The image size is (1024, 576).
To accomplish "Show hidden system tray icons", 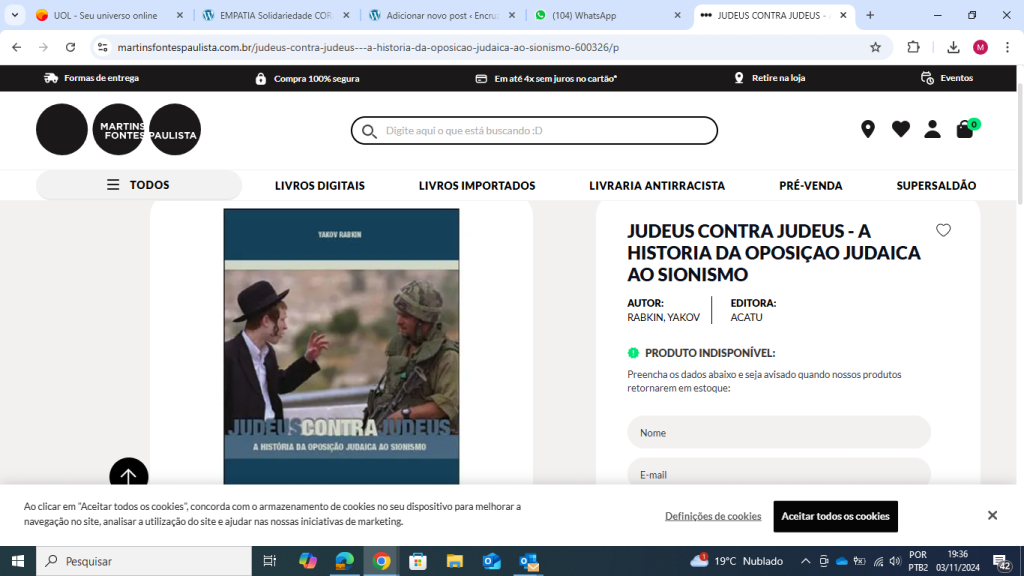I will click(805, 561).
